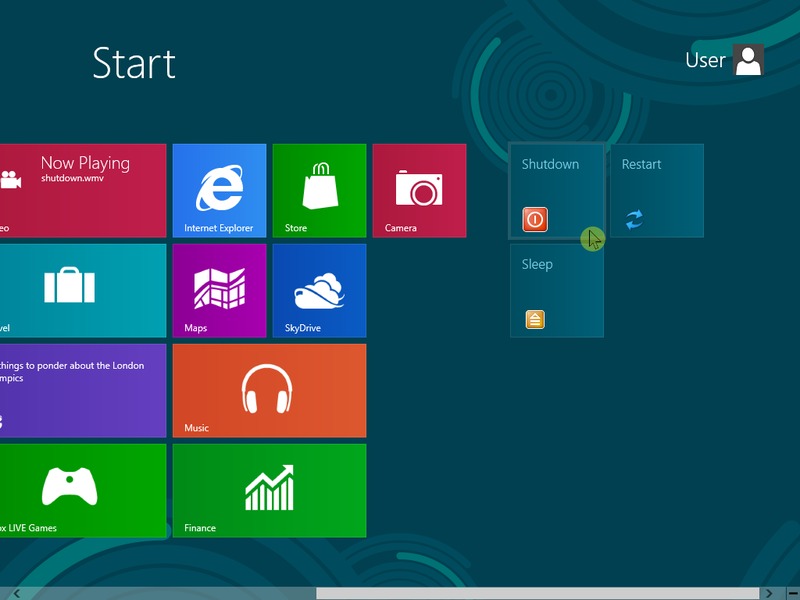Click the Shutdown tile

tap(556, 190)
